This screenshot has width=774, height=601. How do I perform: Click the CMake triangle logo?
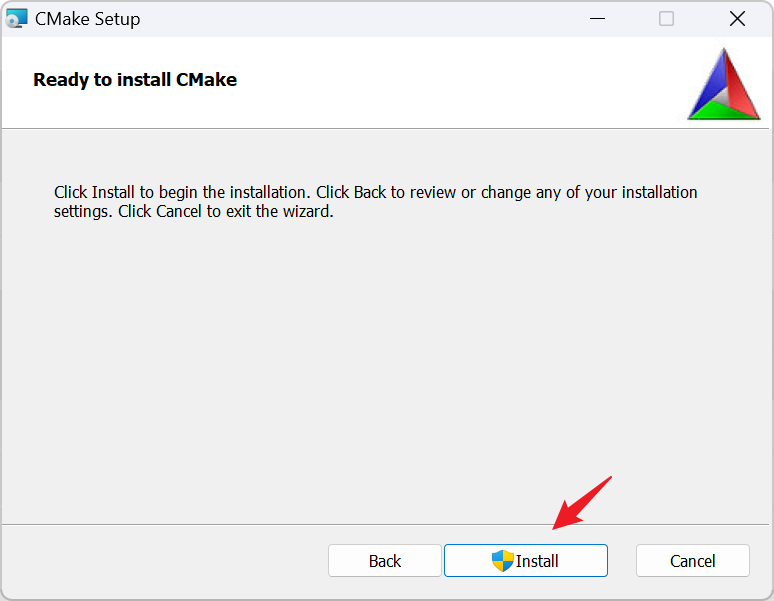tap(724, 88)
